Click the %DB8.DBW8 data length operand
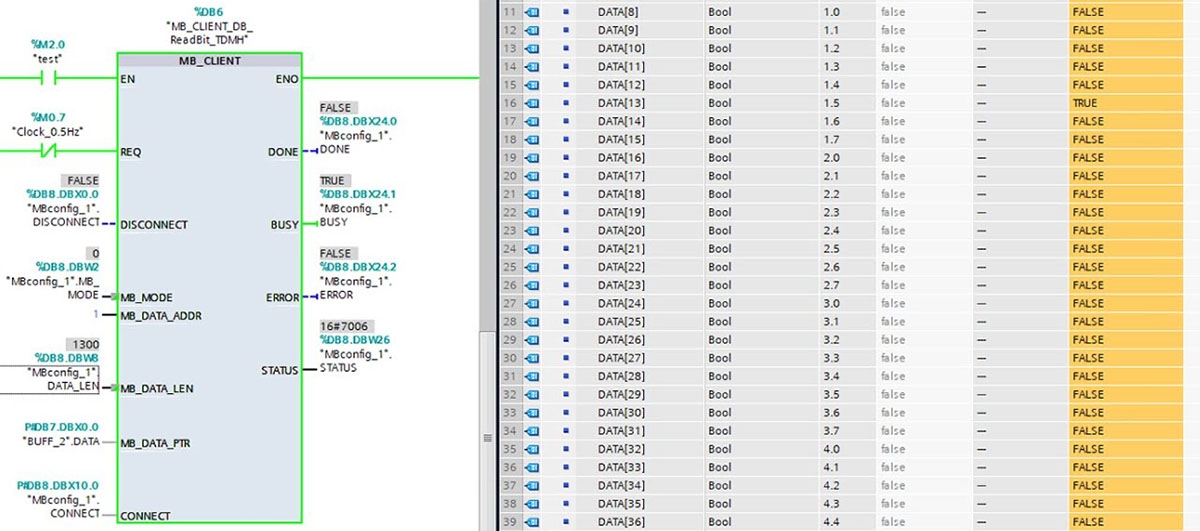Viewport: 1200px width, 531px height. pos(69,357)
